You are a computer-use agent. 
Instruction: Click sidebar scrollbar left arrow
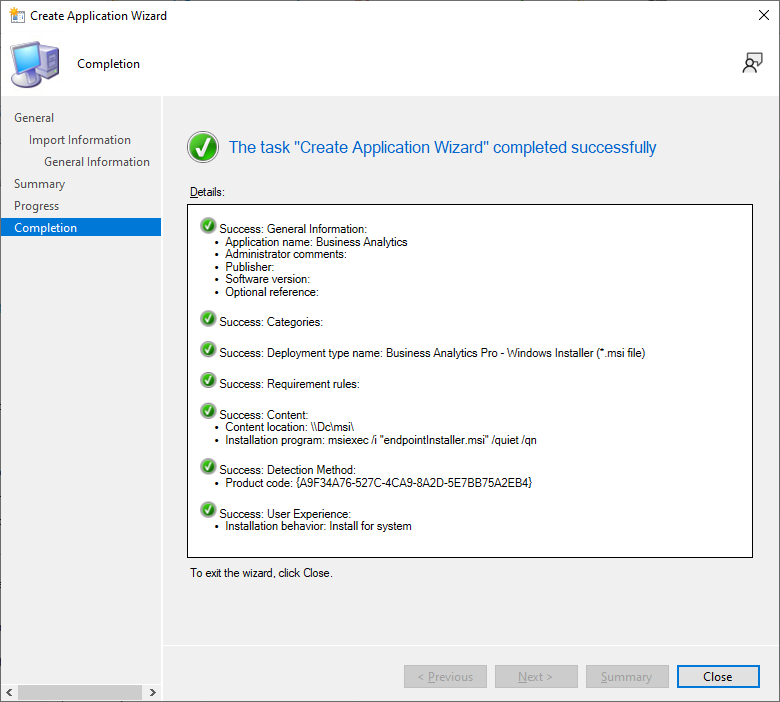coord(9,692)
